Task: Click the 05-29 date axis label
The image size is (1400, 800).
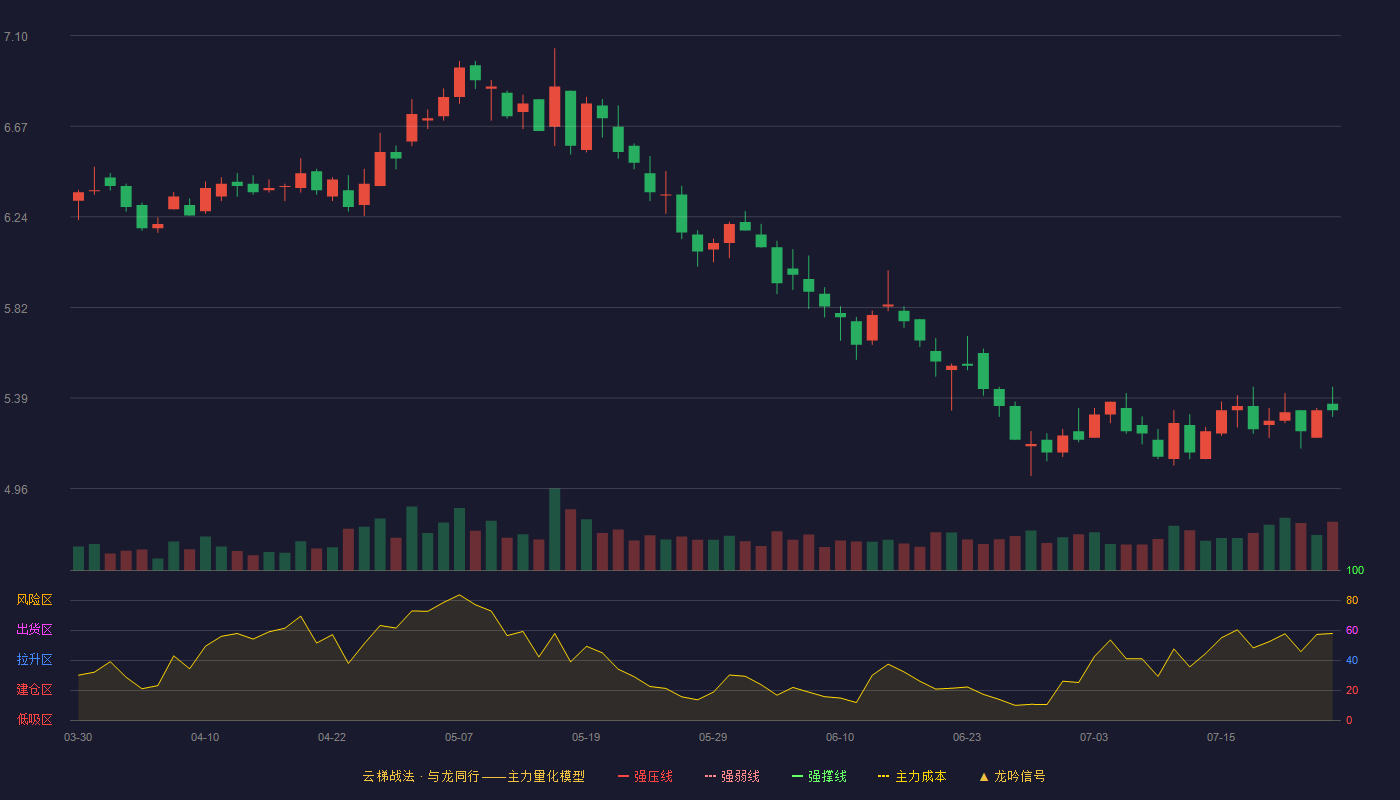Action: pyautogui.click(x=713, y=737)
